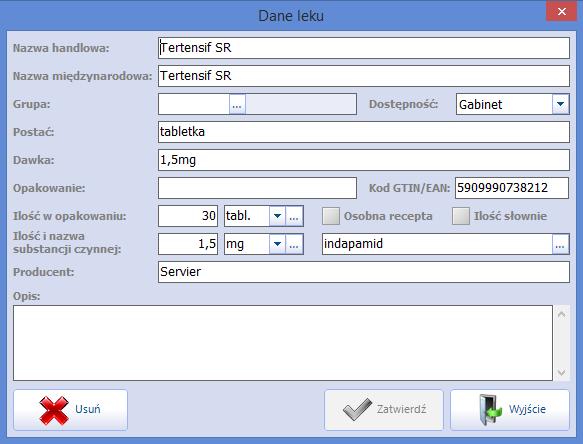Open ellipsis beside indapamid substance field
Image resolution: width=583 pixels, height=444 pixels.
pyautogui.click(x=560, y=244)
